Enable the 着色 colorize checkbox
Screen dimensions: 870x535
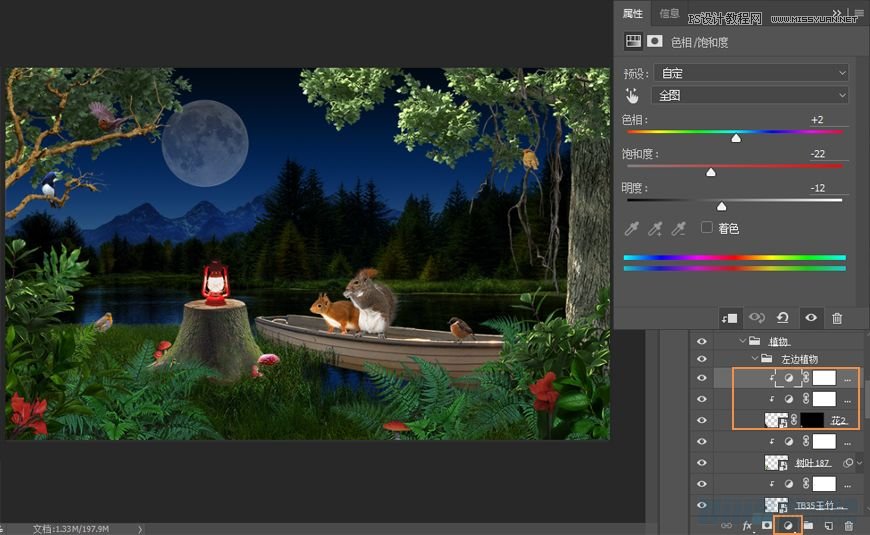pyautogui.click(x=707, y=228)
